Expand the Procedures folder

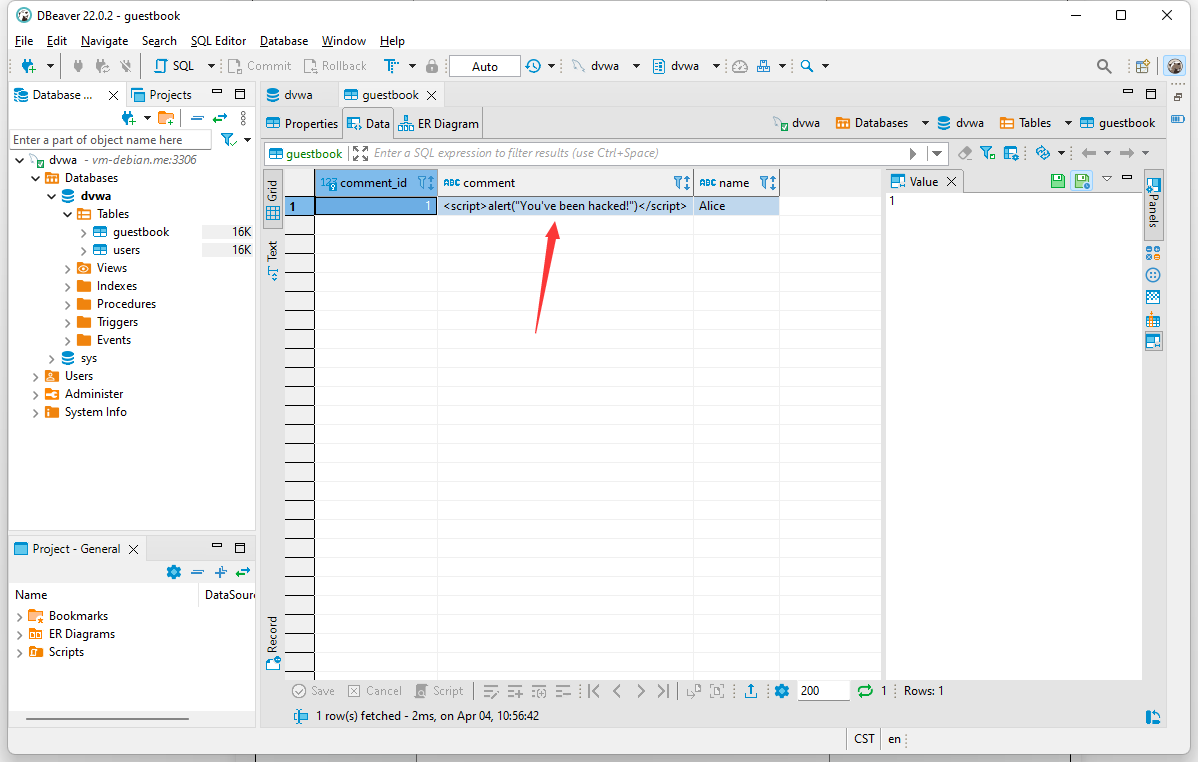tap(67, 304)
